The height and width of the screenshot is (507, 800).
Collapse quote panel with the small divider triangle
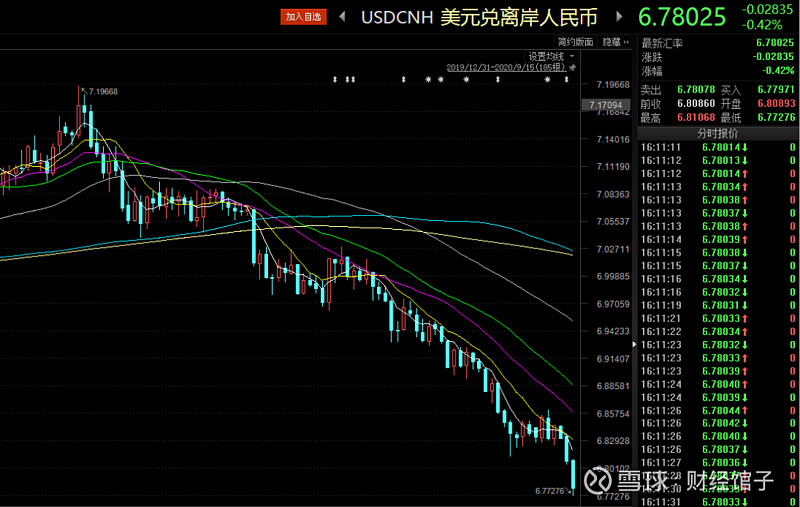[634, 344]
